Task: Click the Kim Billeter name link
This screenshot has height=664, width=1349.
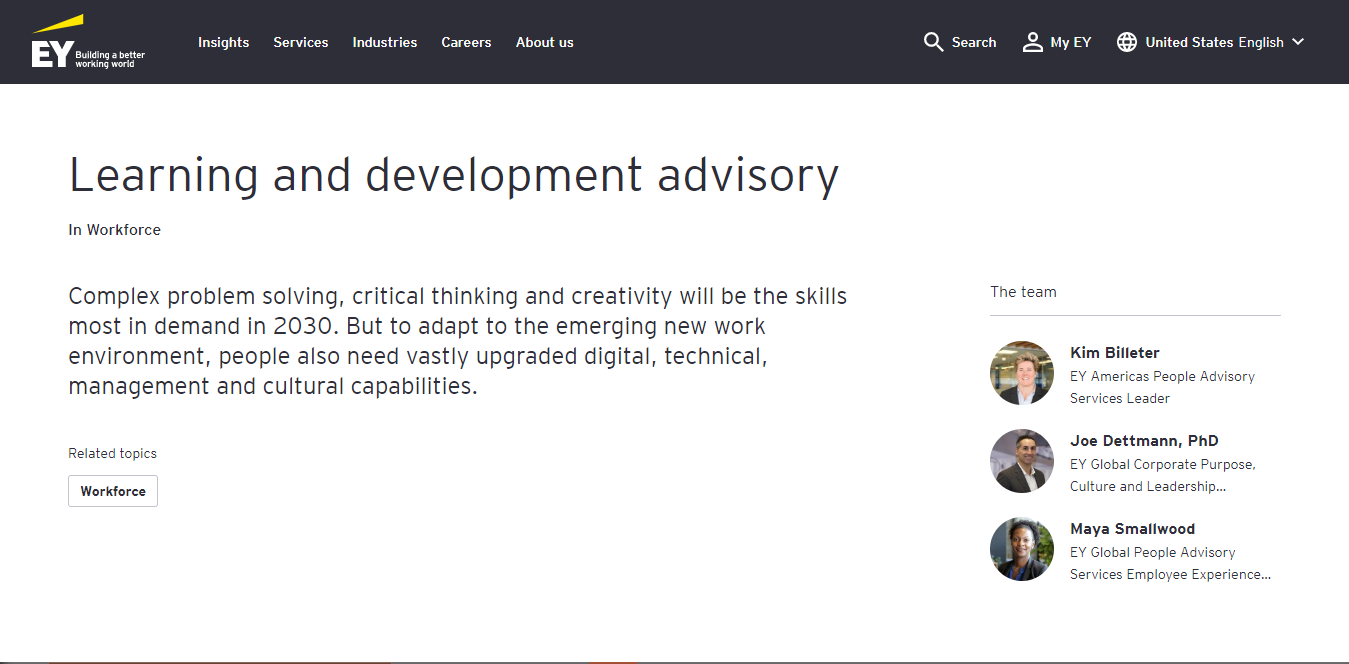Action: point(1114,353)
